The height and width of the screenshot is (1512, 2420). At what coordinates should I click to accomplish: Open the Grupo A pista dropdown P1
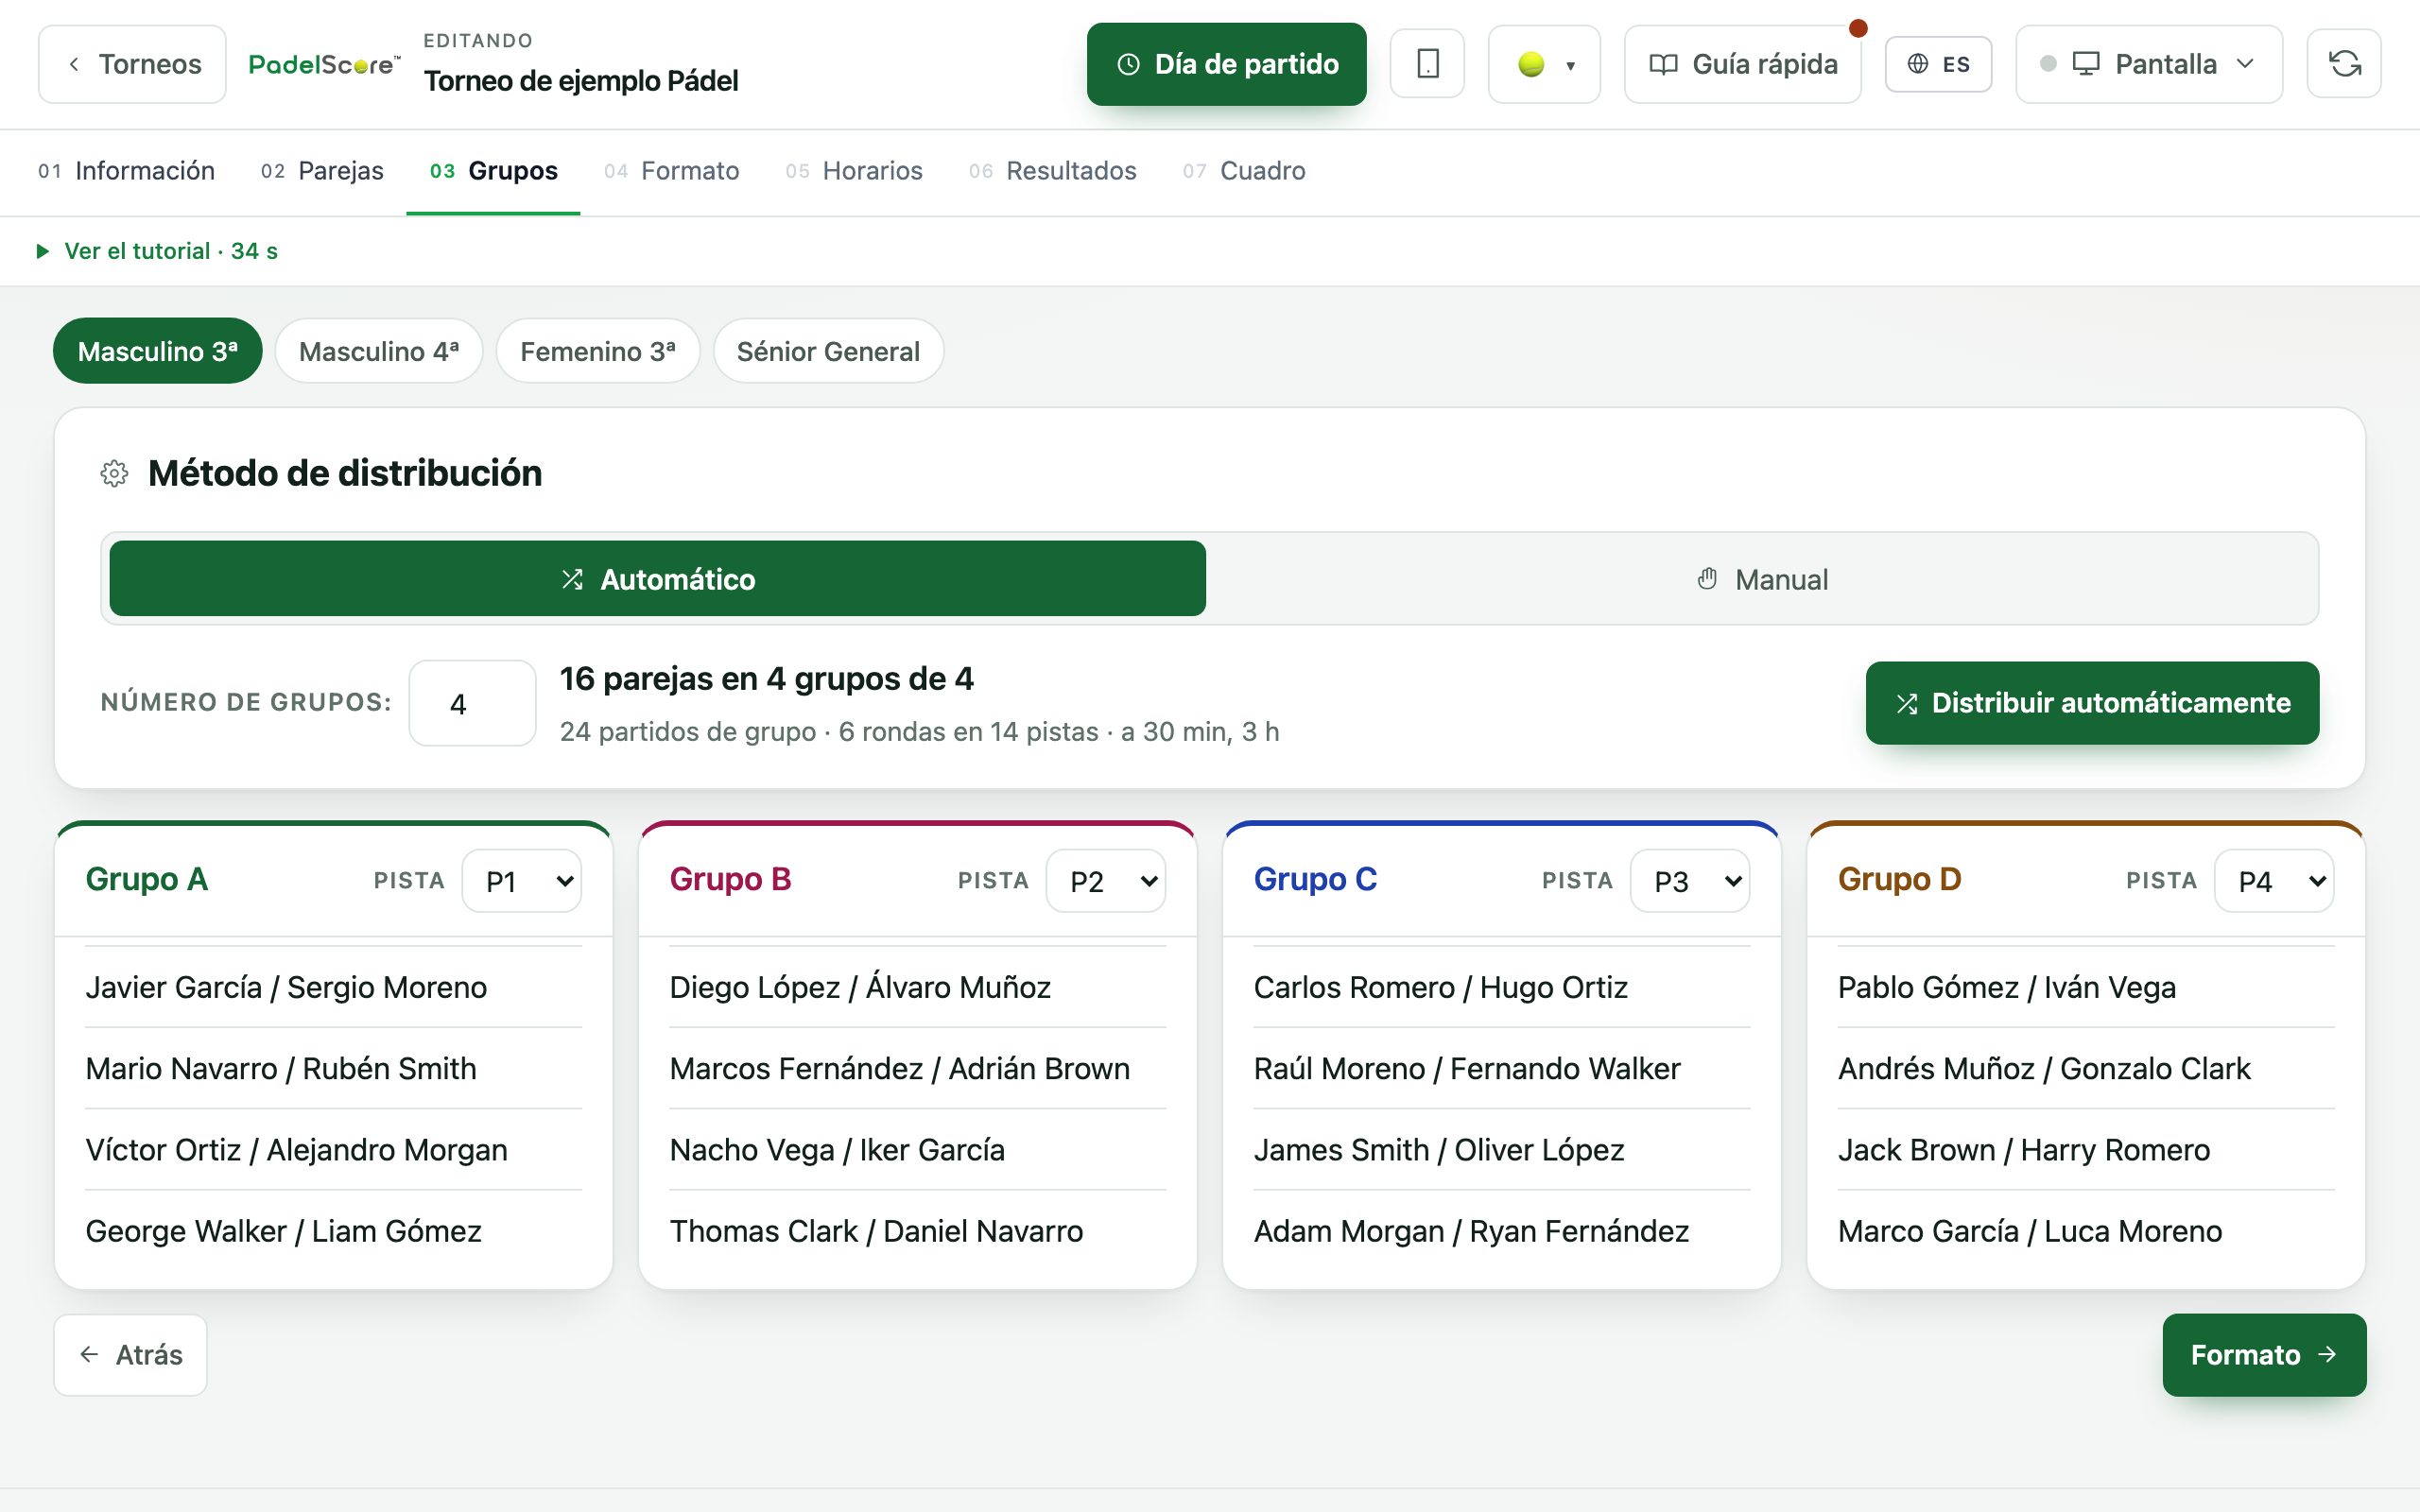pyautogui.click(x=522, y=881)
